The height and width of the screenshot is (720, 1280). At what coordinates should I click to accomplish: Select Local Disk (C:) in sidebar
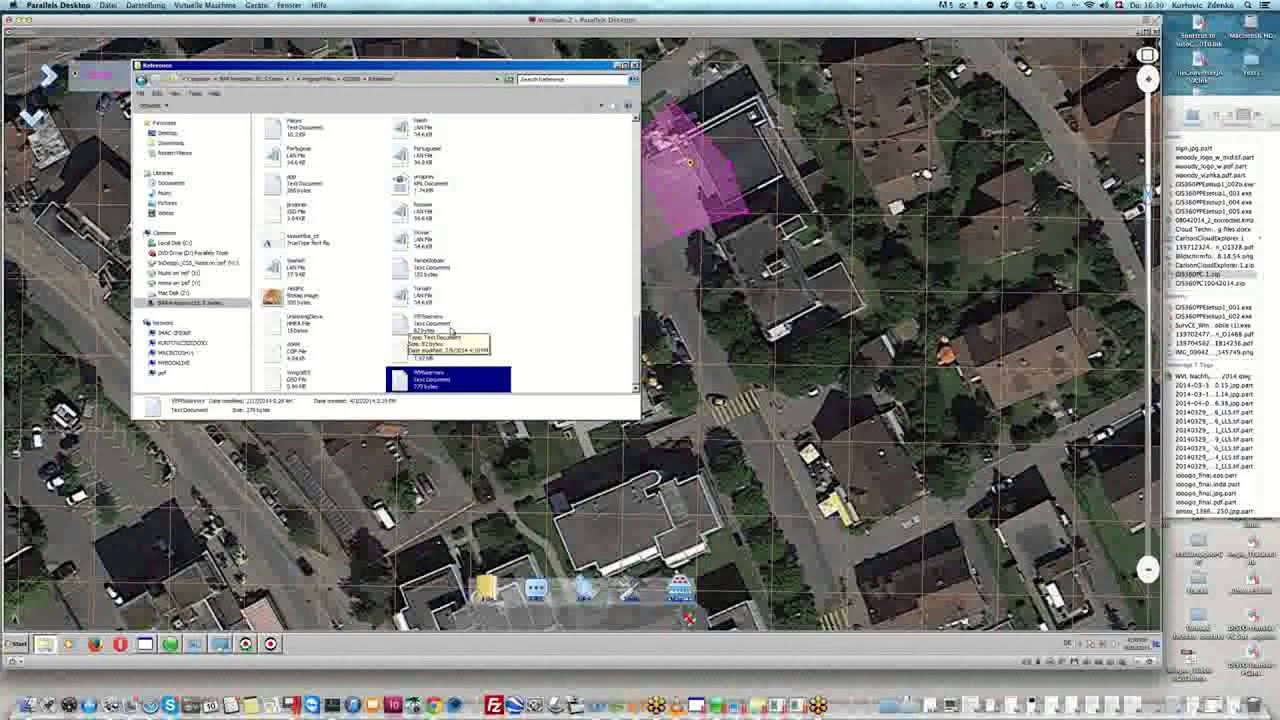pos(173,243)
